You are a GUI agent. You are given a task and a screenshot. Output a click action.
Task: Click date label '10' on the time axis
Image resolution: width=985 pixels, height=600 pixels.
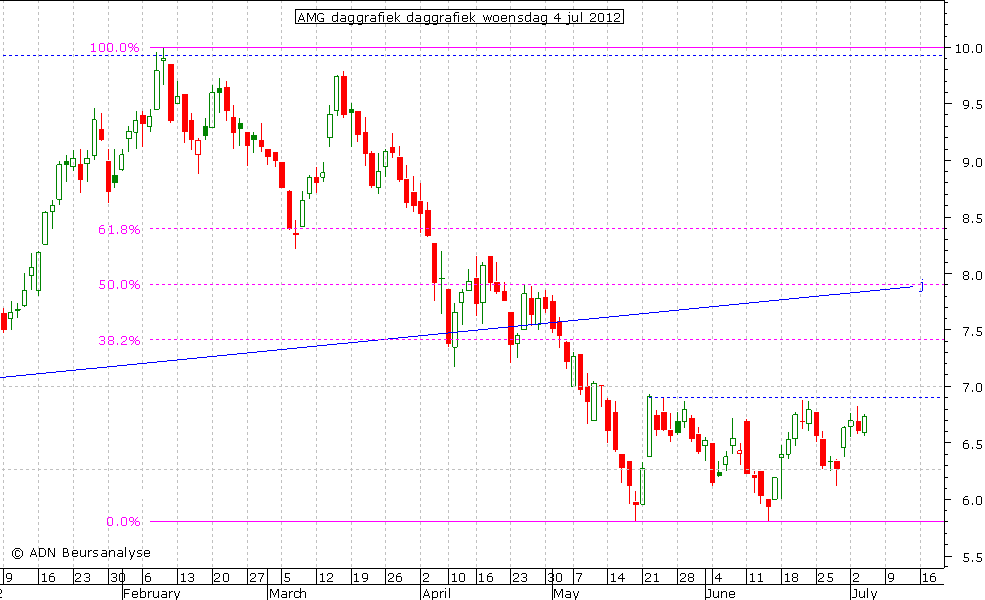[459, 577]
